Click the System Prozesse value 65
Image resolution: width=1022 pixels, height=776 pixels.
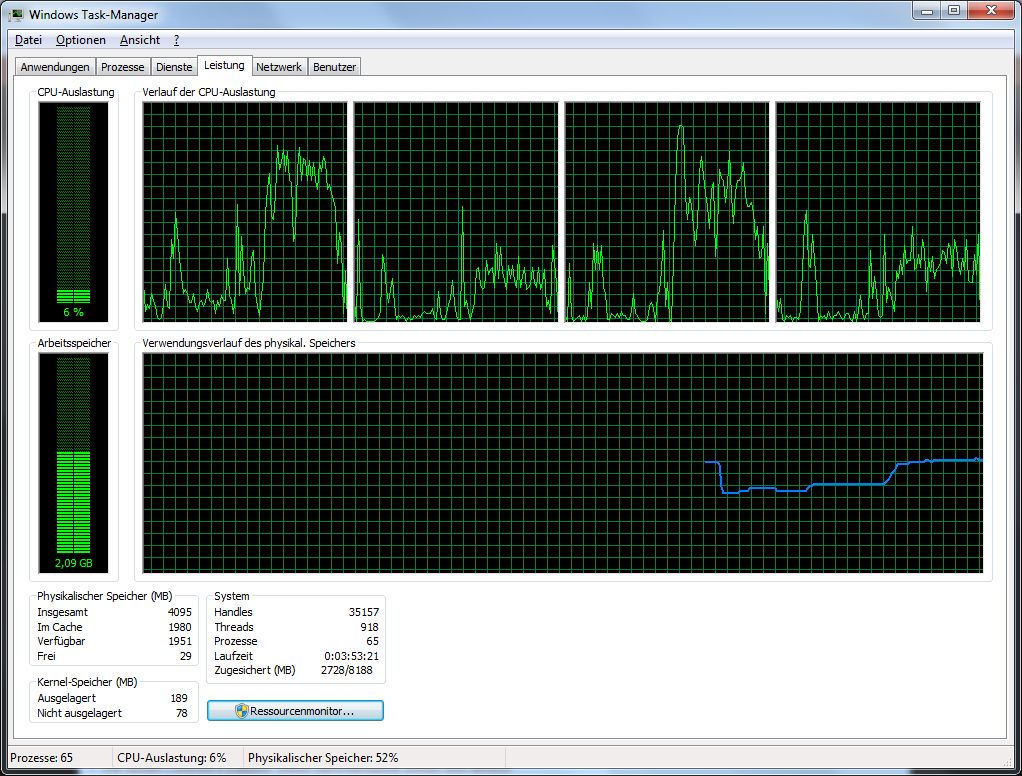coord(373,641)
